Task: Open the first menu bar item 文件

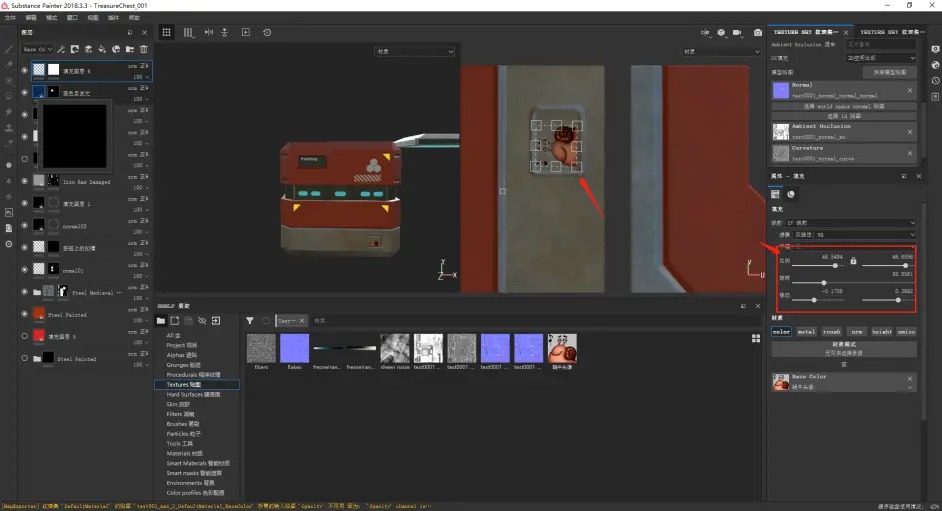Action: (x=10, y=17)
